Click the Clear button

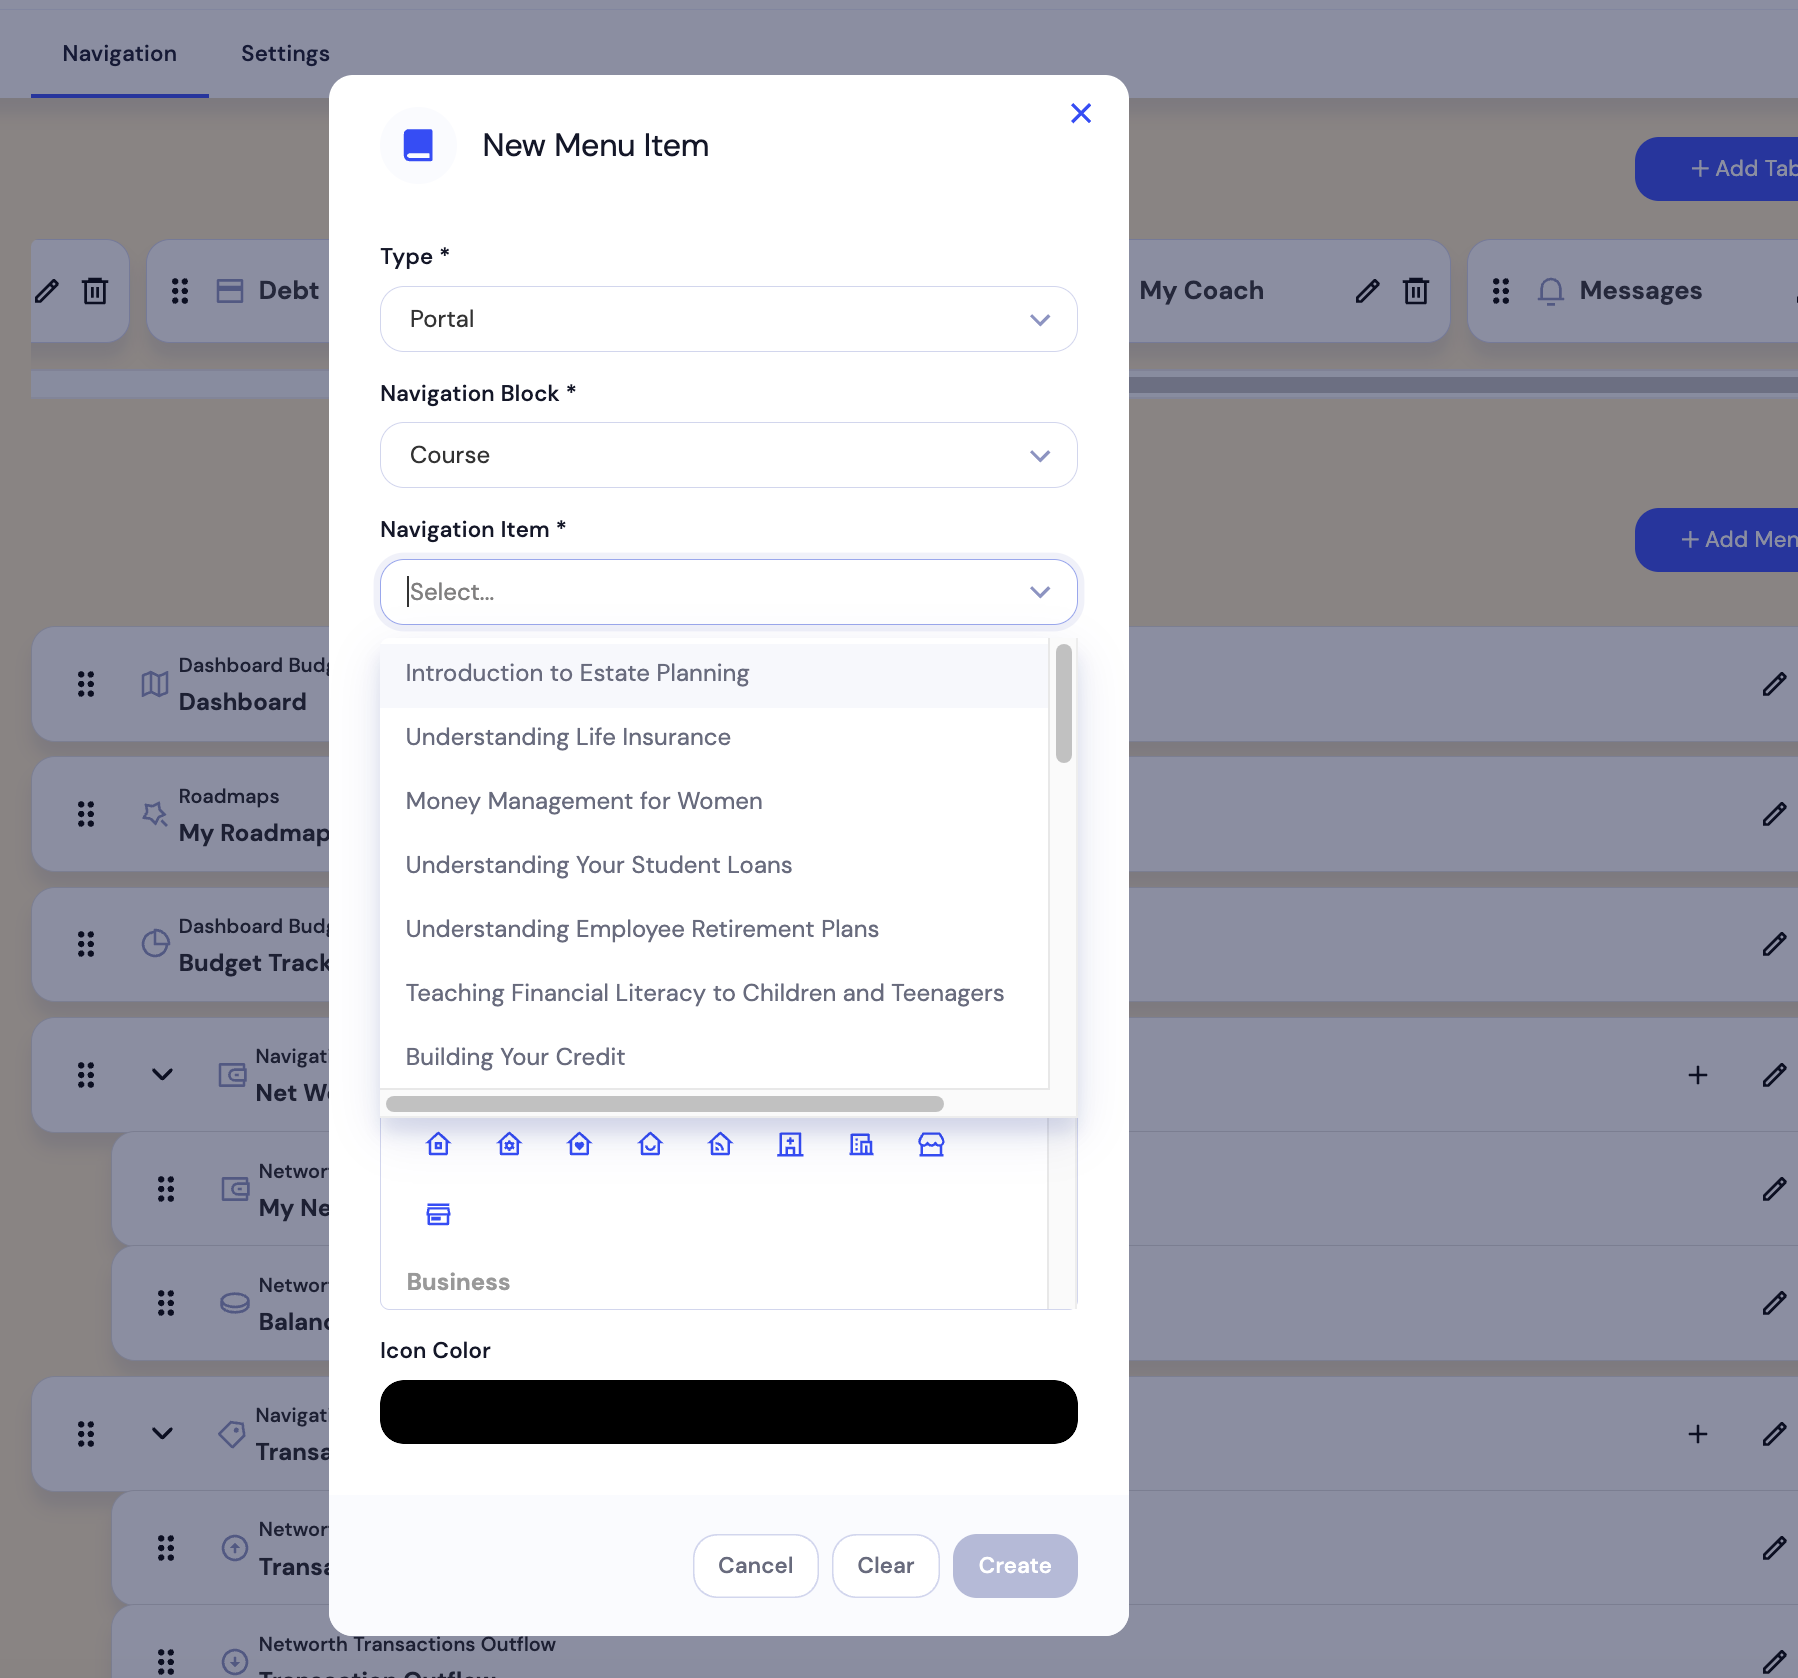click(x=885, y=1565)
